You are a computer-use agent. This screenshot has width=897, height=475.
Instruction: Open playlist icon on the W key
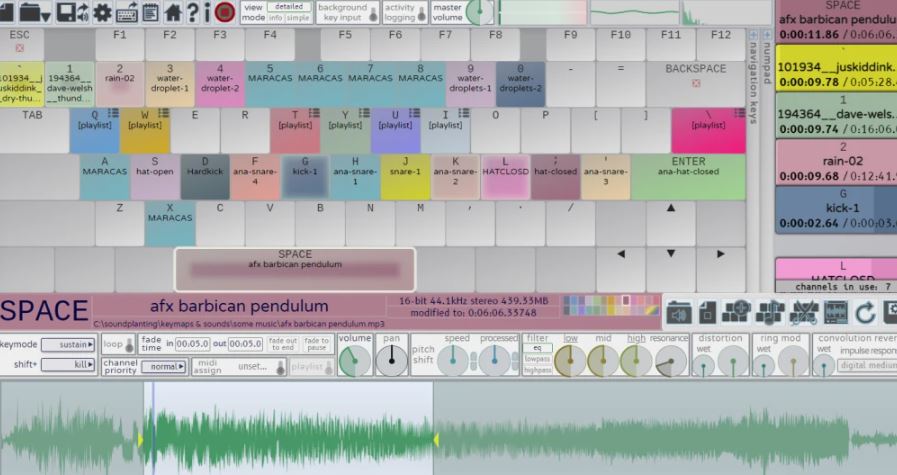tap(164, 113)
